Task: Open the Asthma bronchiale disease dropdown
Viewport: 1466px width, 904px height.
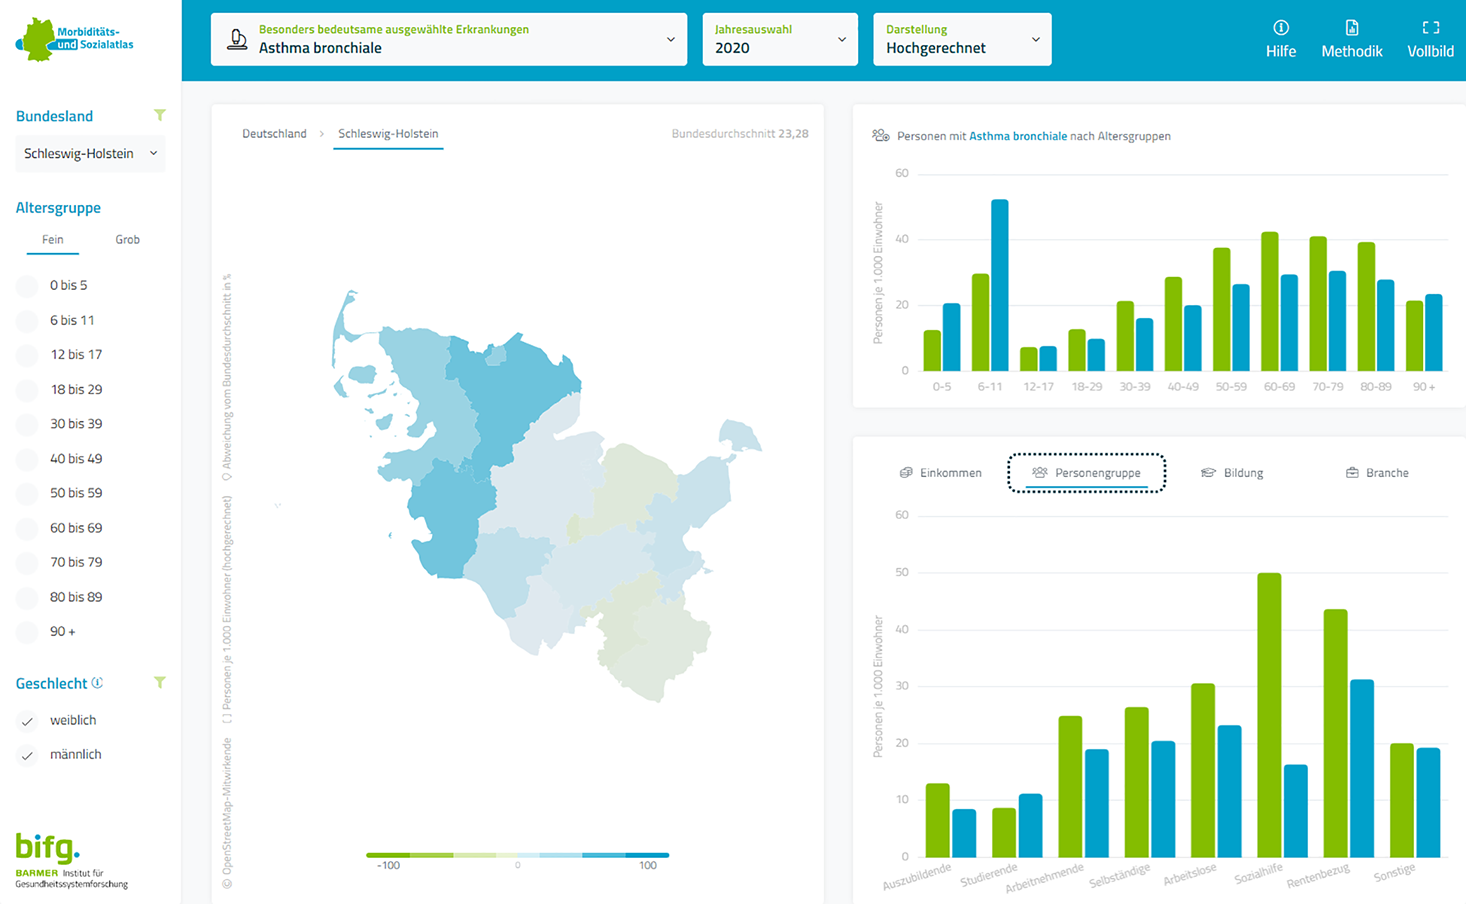Action: (x=448, y=40)
